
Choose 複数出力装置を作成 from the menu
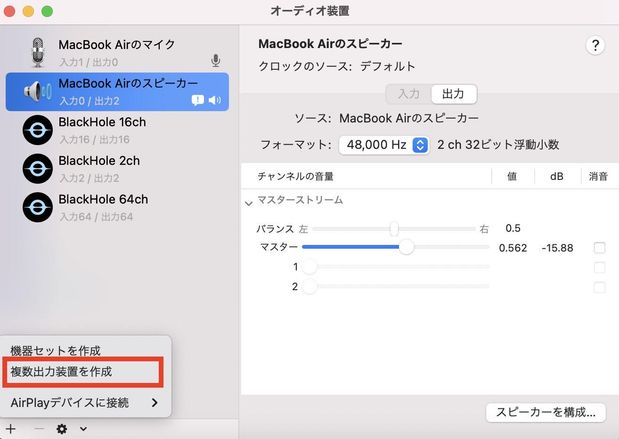(61, 371)
